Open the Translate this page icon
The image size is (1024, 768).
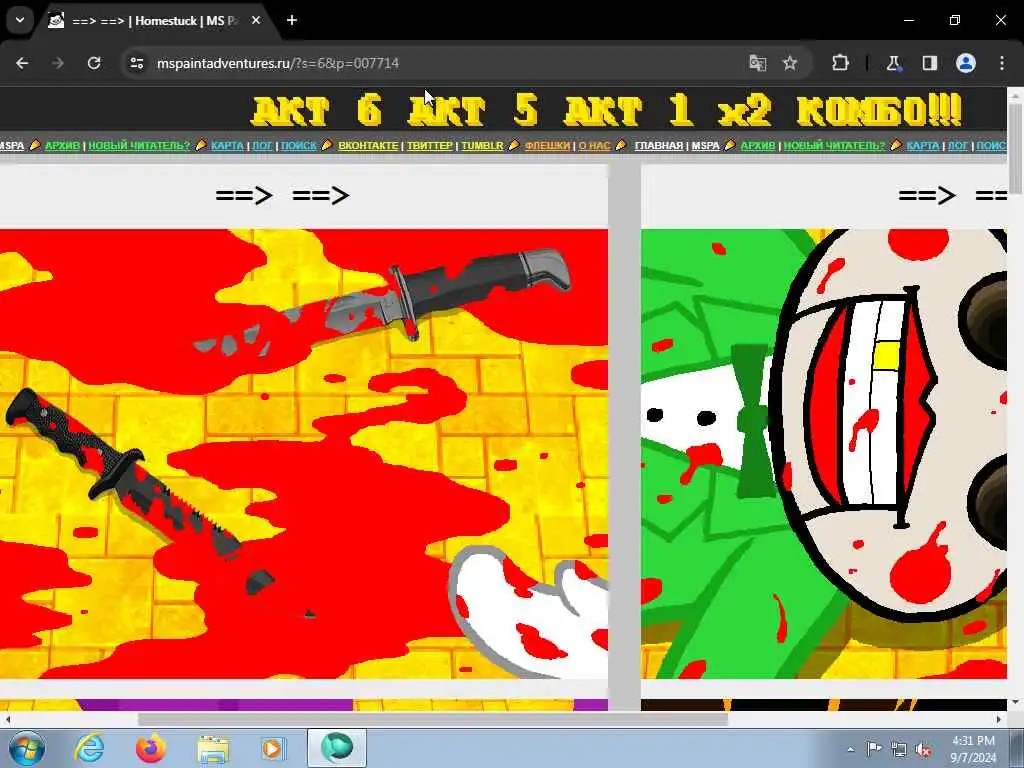tap(758, 63)
